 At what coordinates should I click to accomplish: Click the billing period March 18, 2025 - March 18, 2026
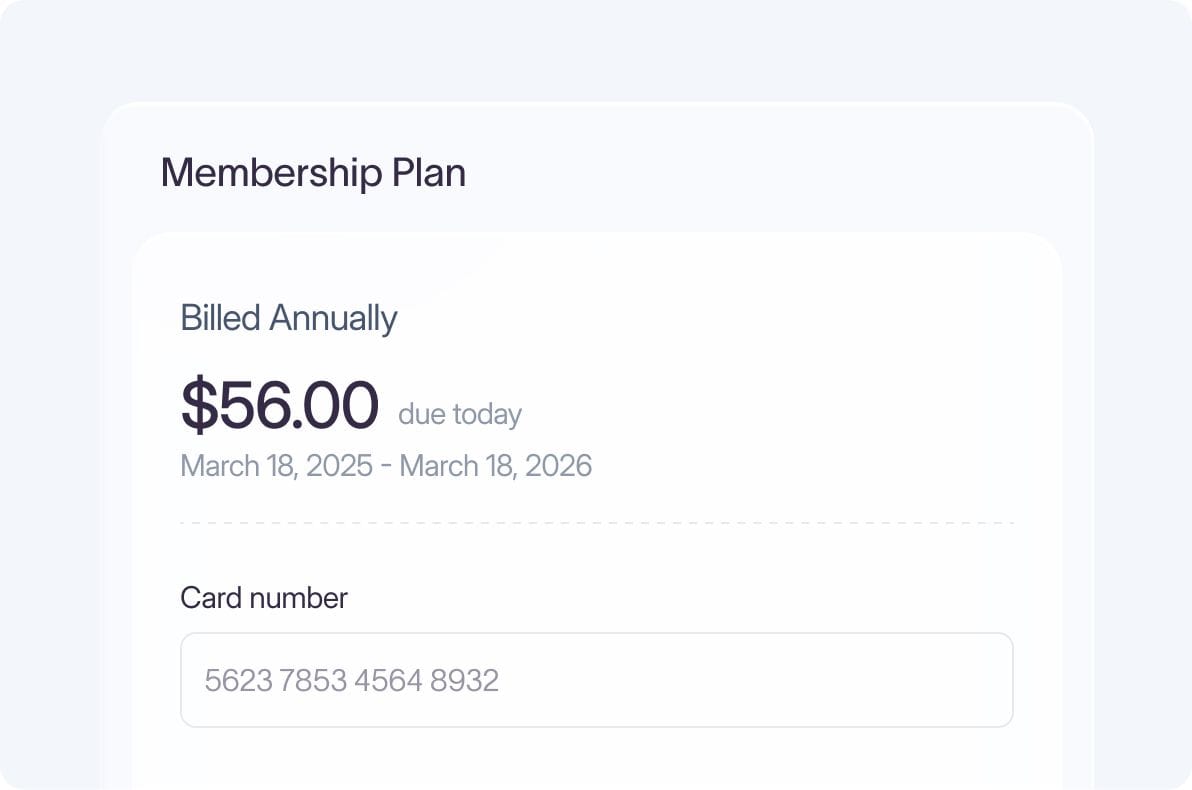pyautogui.click(x=385, y=465)
